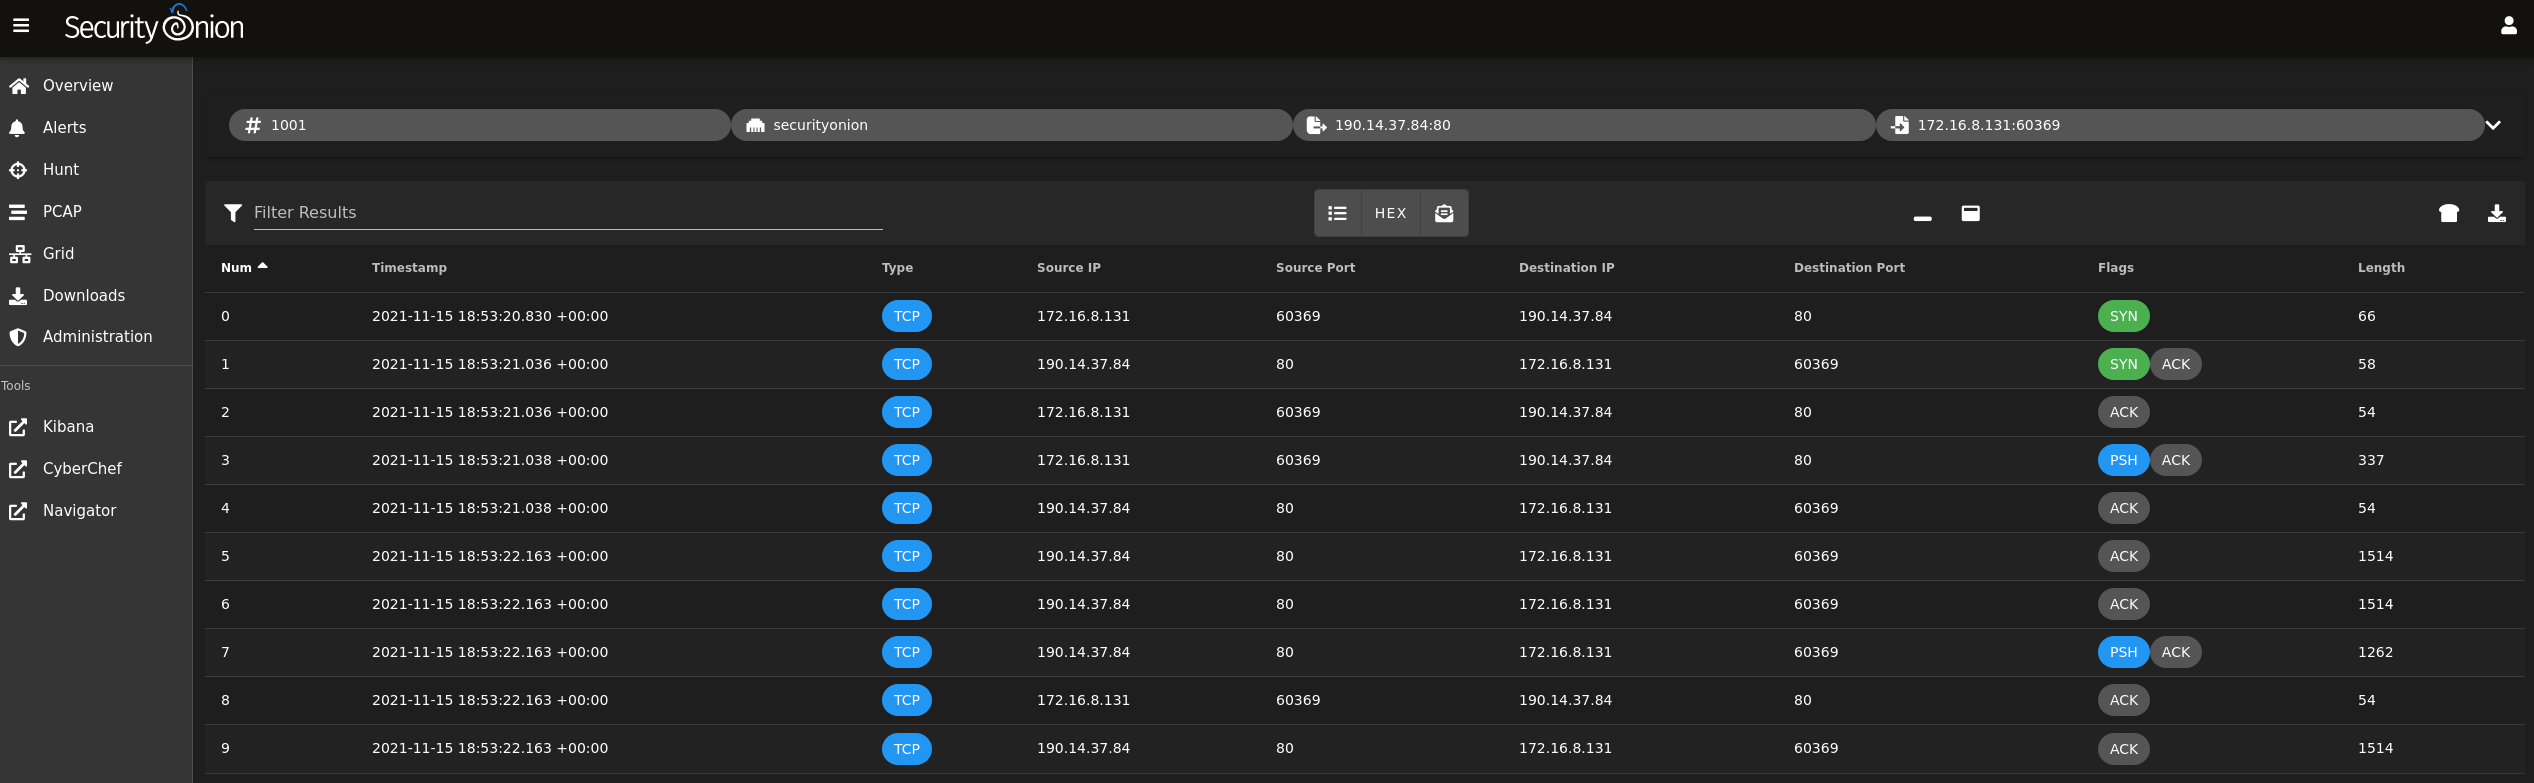Click the destination 172.16.8.131:60369 chip
2534x783 pixels.
pos(2180,125)
